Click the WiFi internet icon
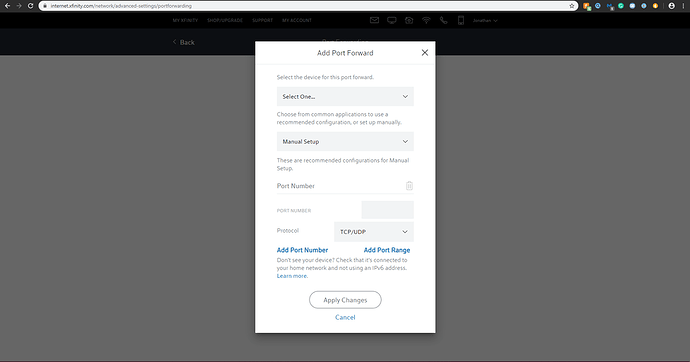690x362 pixels. (426, 20)
